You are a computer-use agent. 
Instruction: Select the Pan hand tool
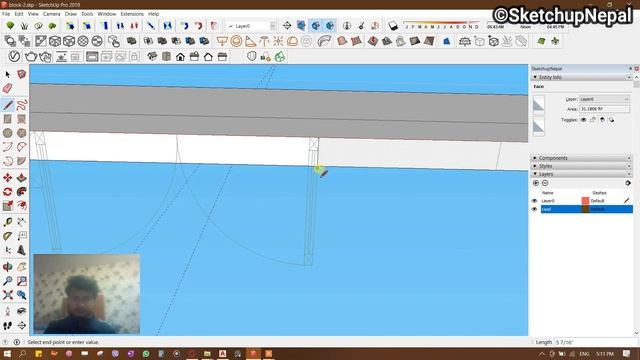click(22, 267)
